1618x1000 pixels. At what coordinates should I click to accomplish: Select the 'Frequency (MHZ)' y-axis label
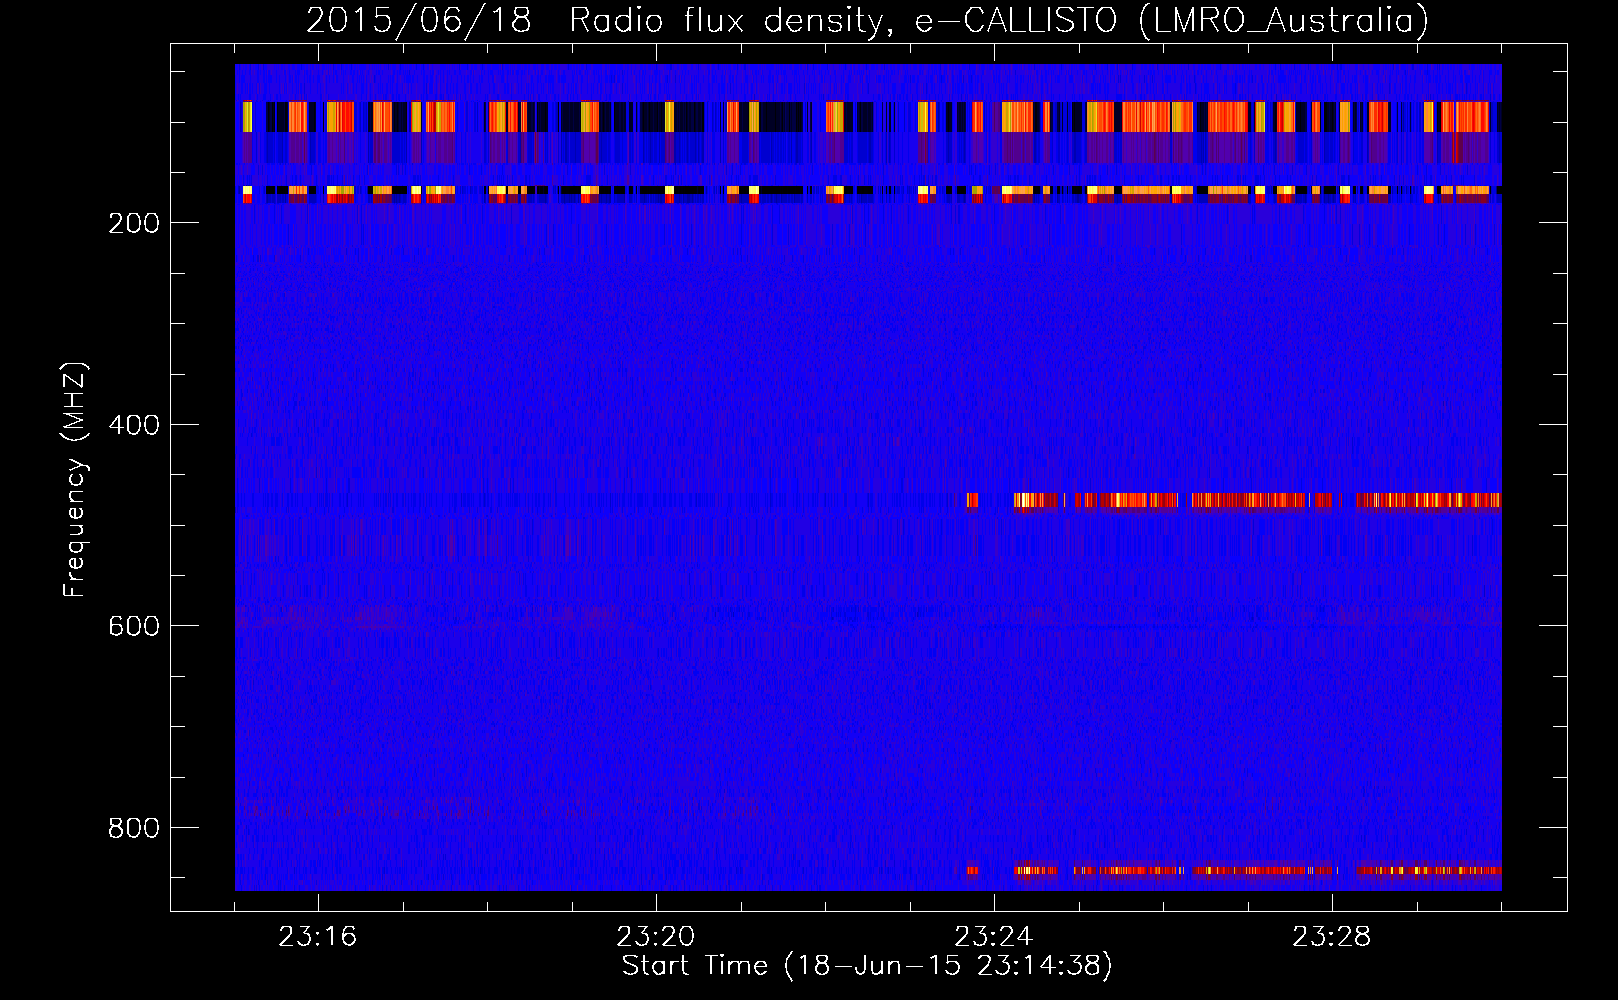click(x=75, y=480)
